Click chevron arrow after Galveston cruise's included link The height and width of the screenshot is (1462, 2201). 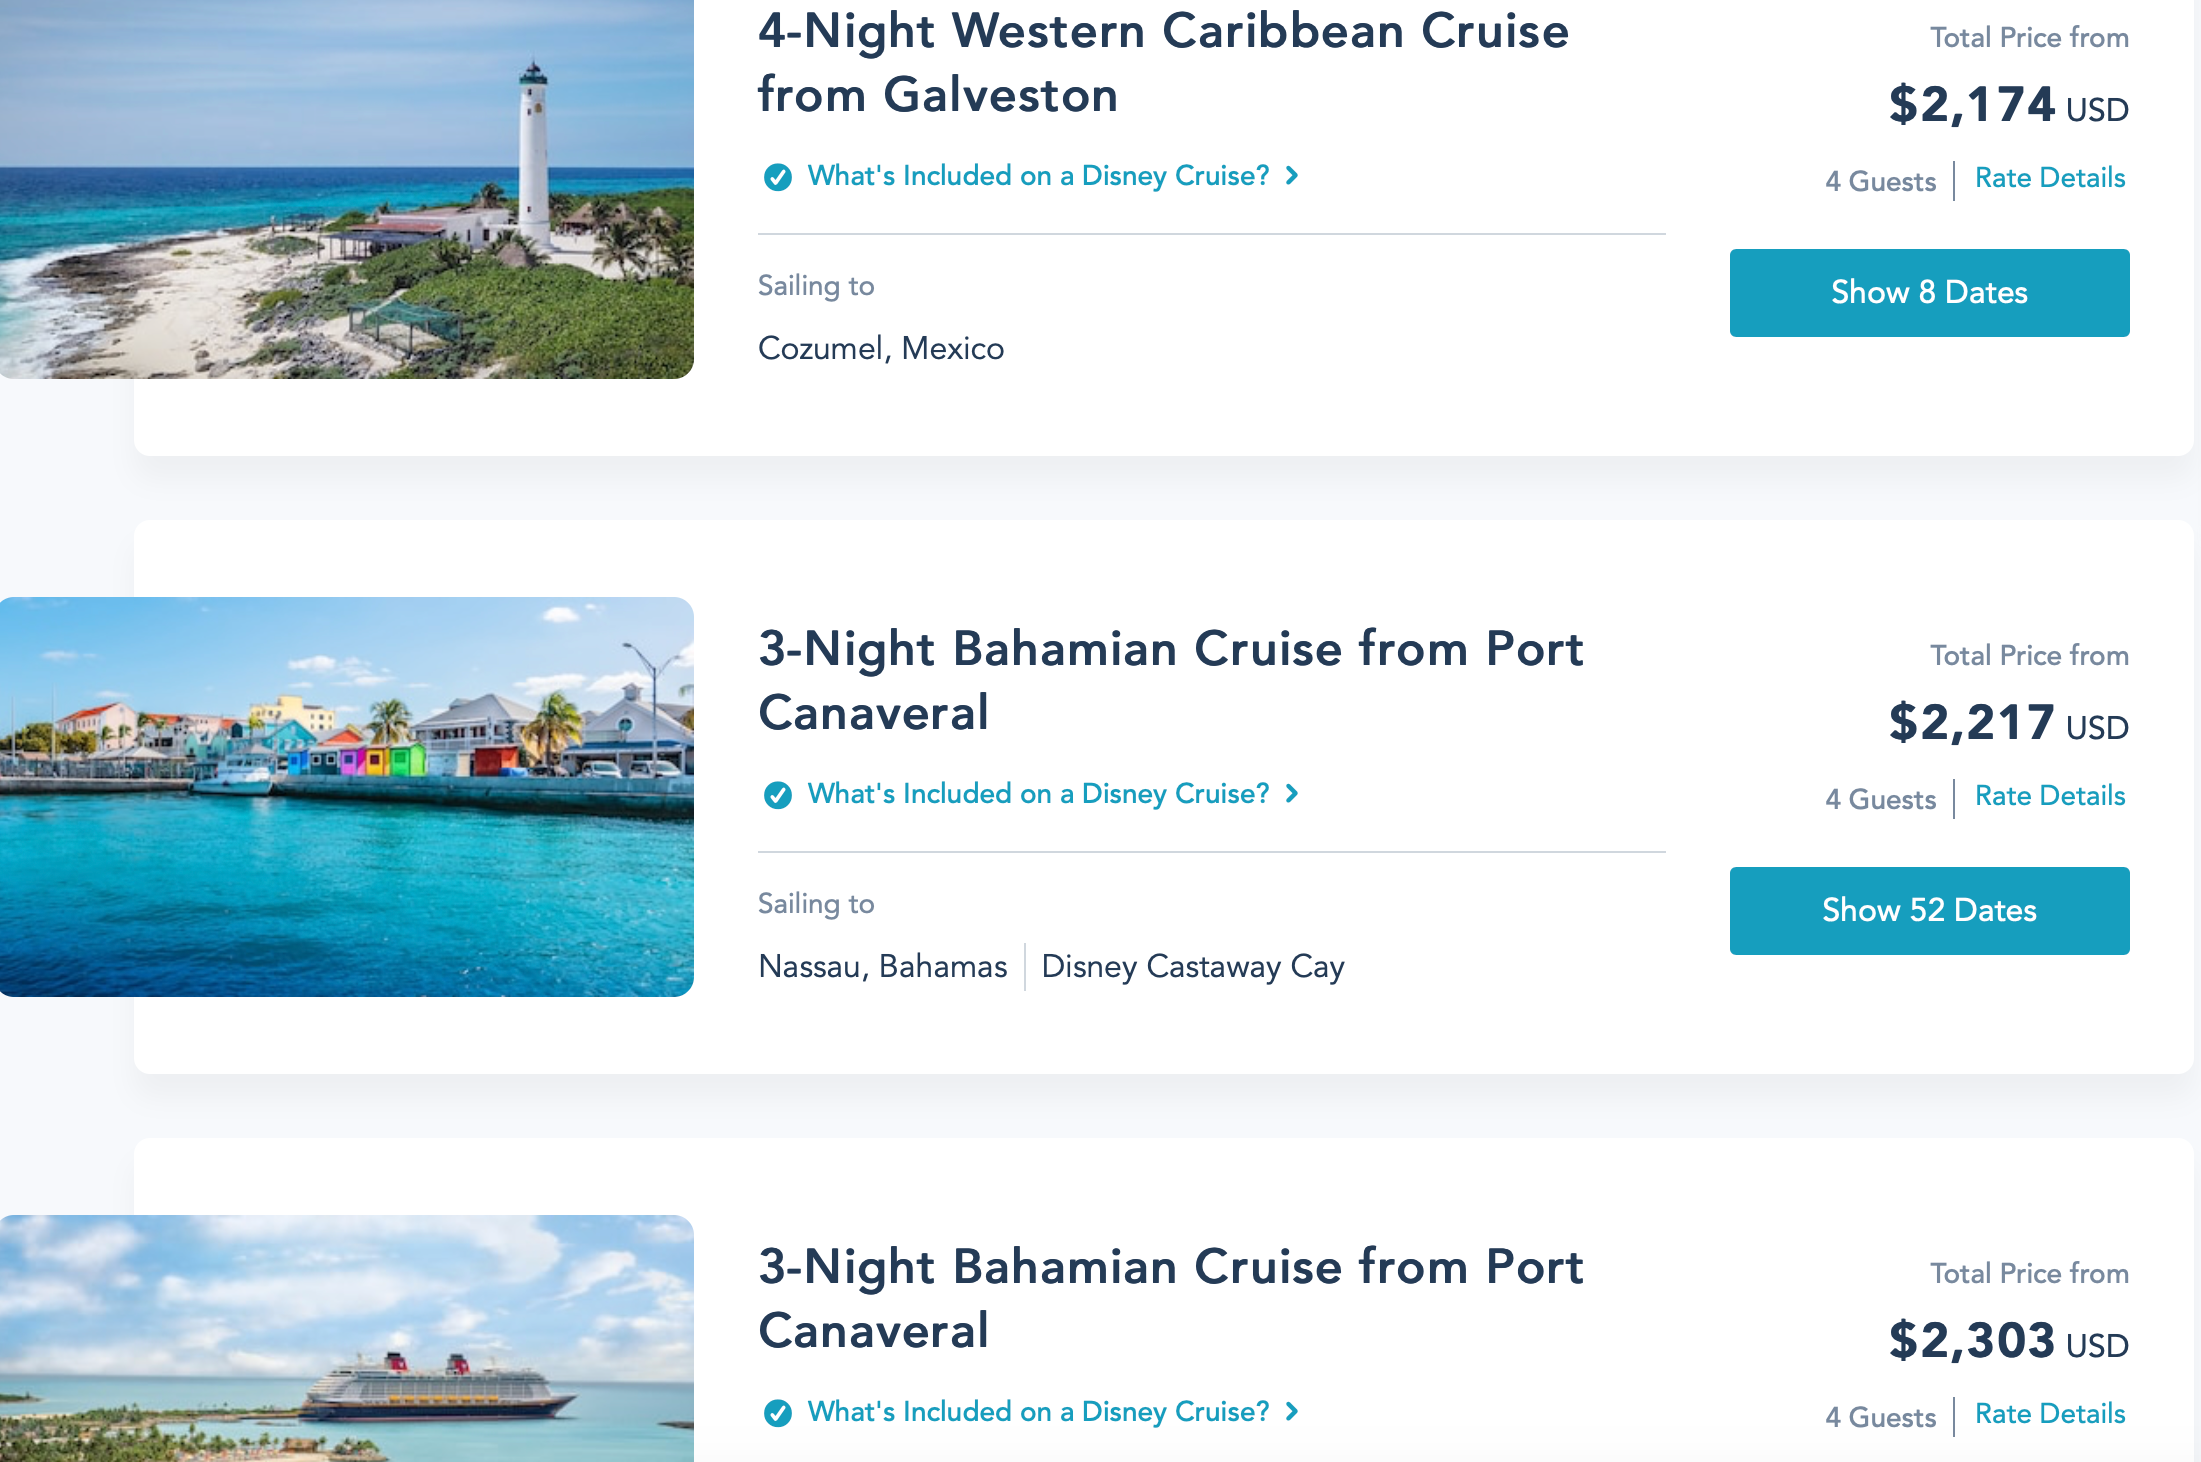pyautogui.click(x=1292, y=176)
